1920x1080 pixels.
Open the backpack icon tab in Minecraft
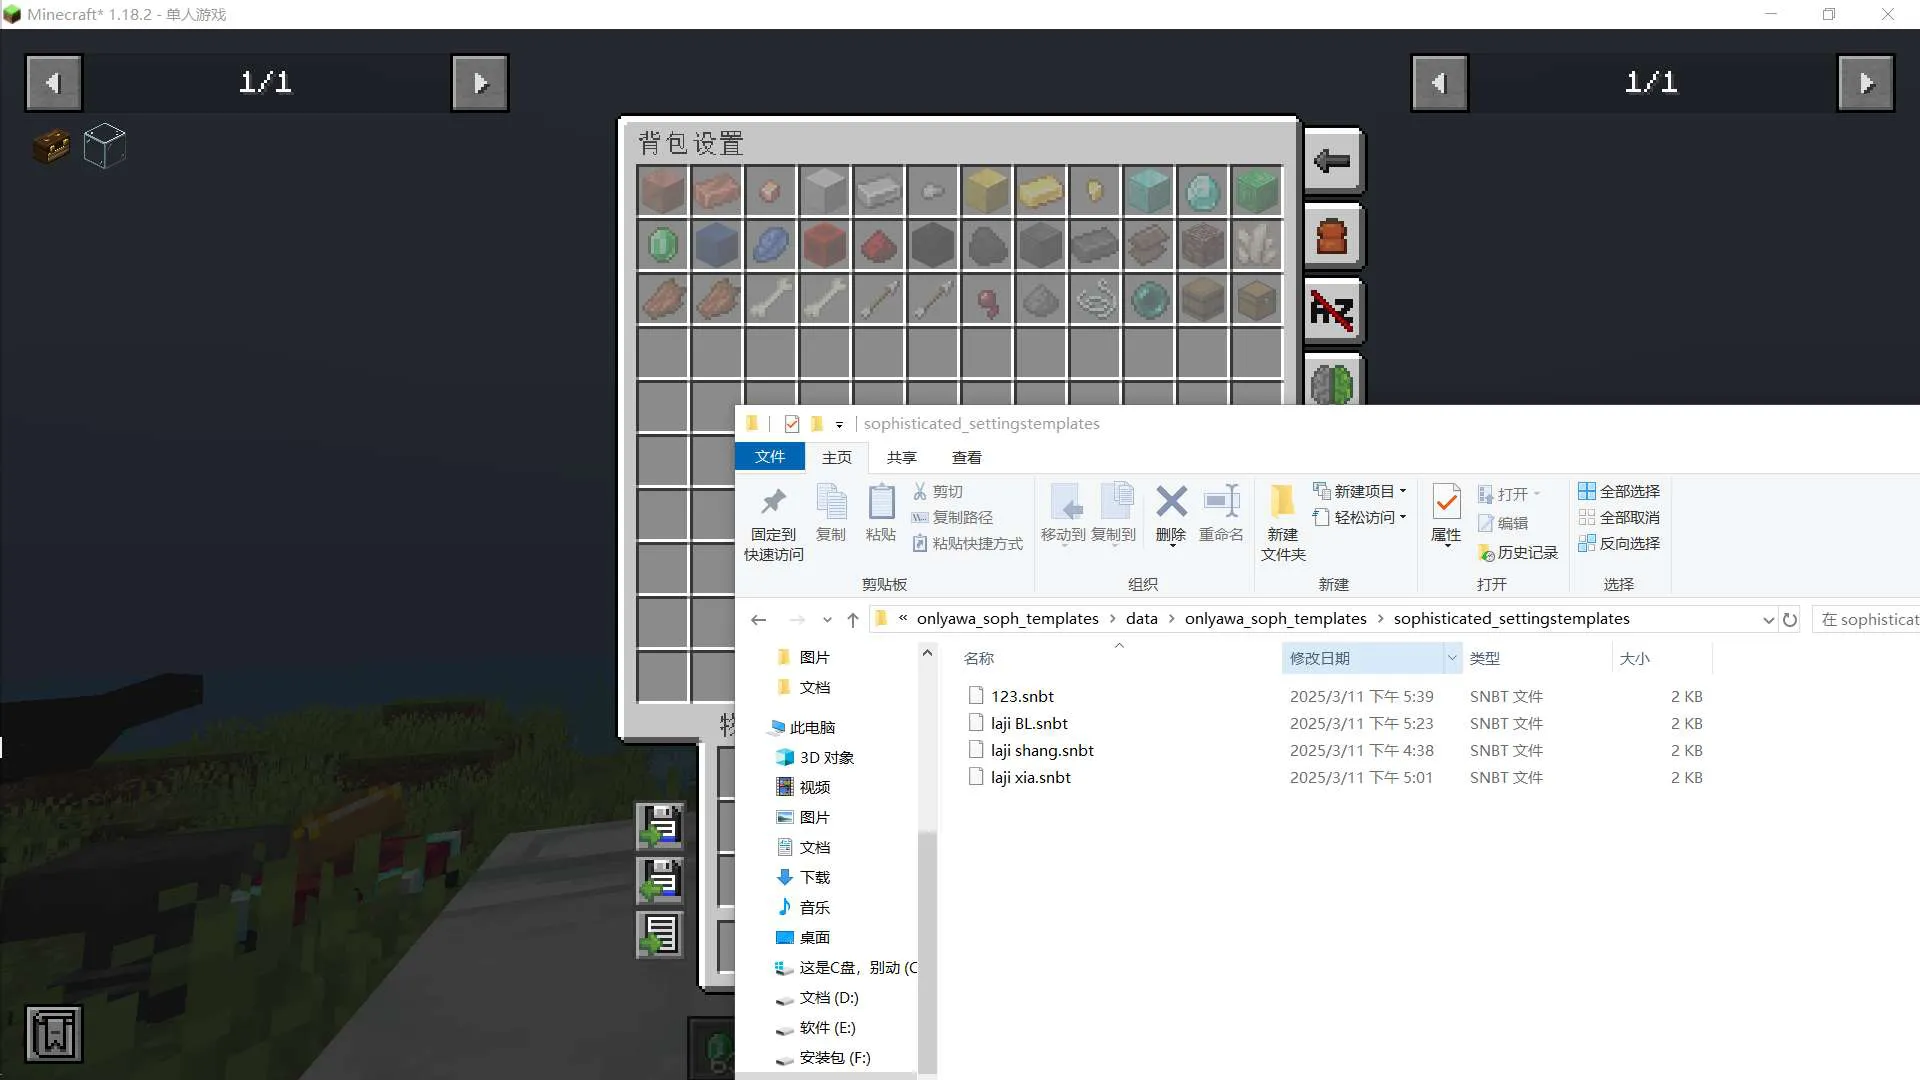coord(1333,237)
